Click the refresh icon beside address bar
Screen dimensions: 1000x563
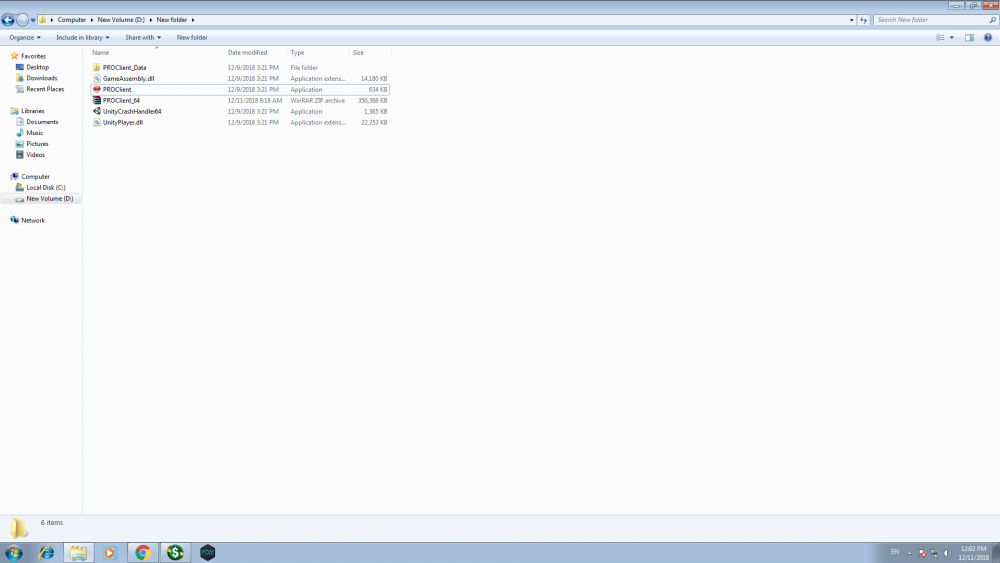coord(864,19)
